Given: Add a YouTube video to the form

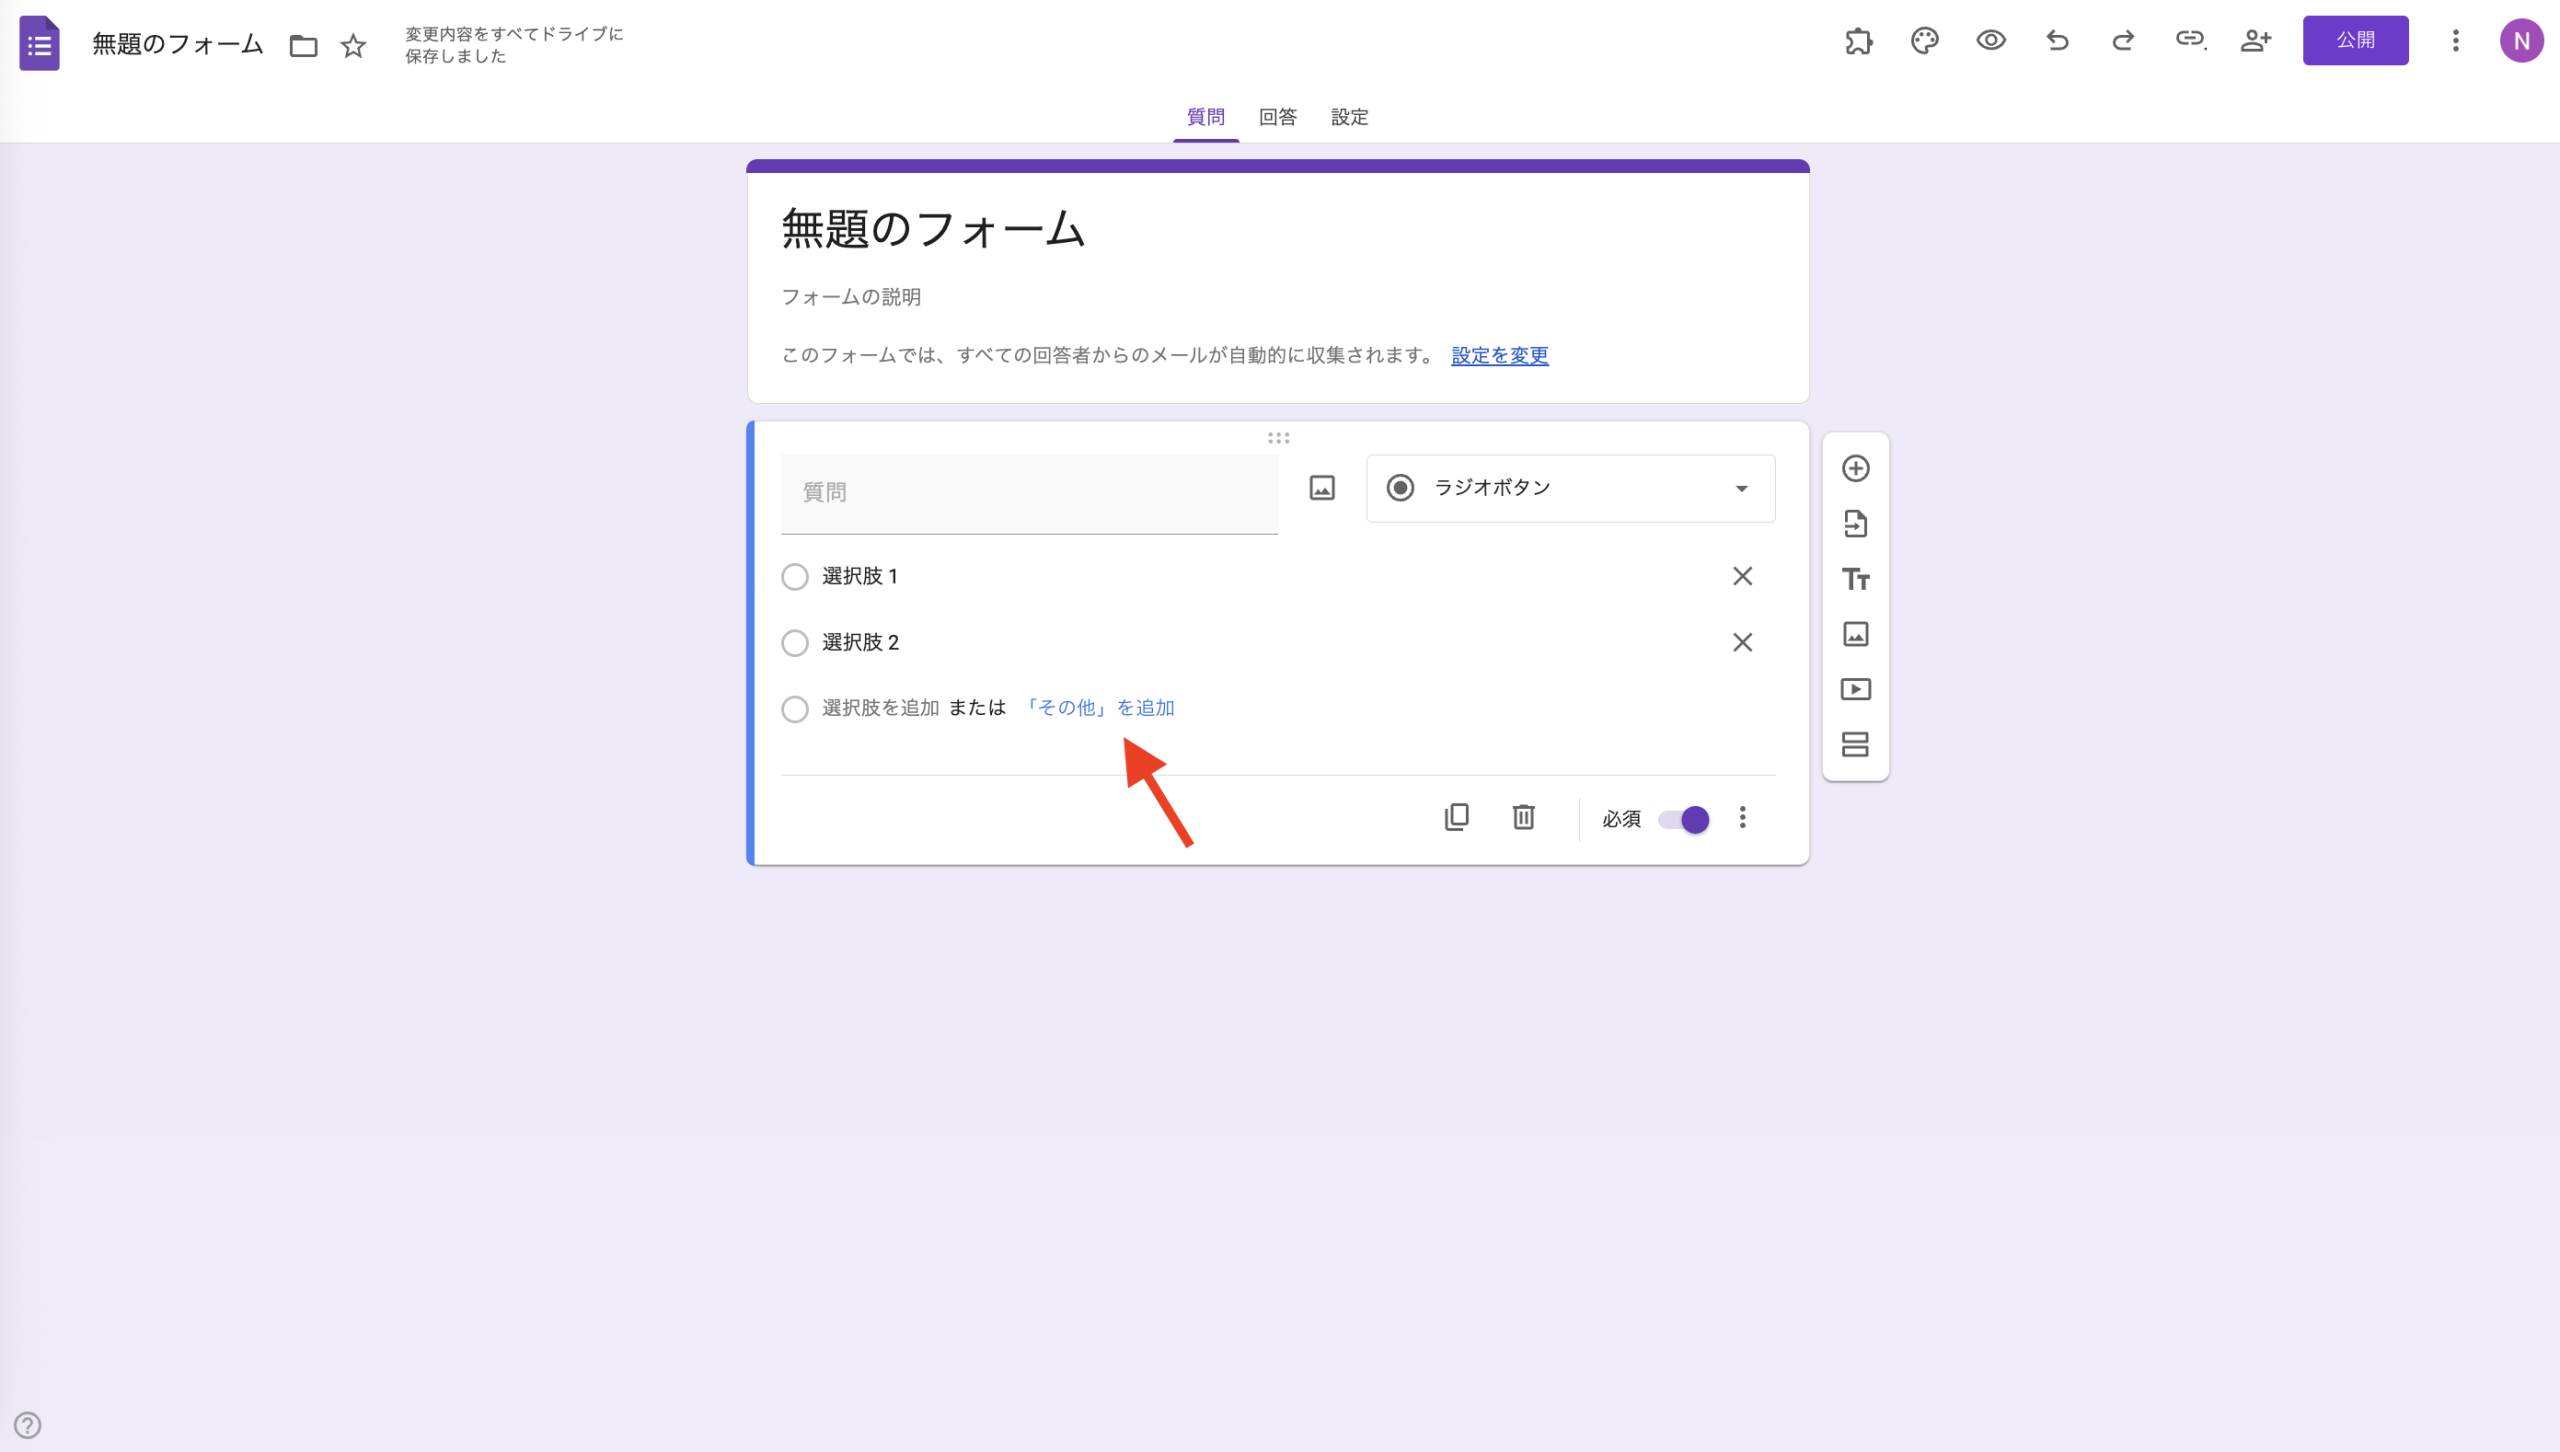Looking at the screenshot, I should (x=1856, y=689).
